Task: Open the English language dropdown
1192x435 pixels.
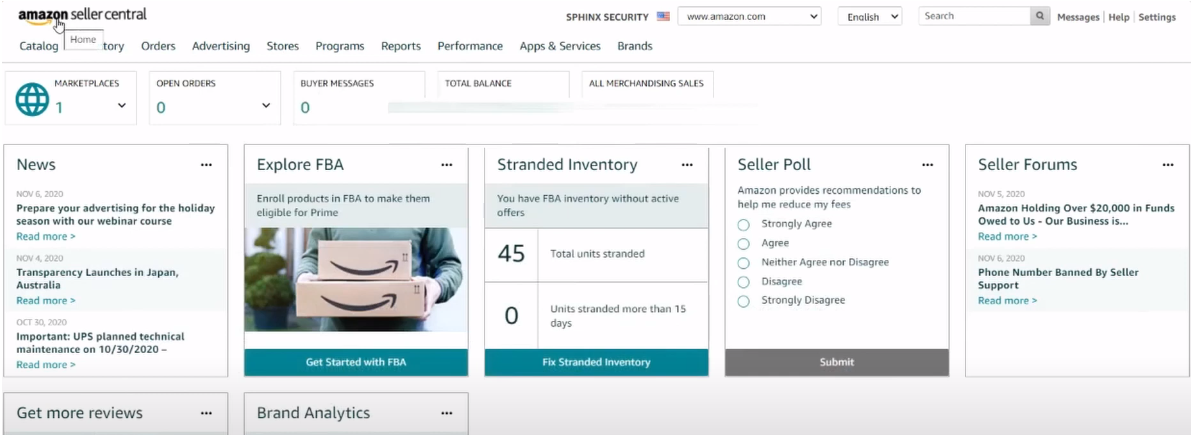Action: [869, 17]
